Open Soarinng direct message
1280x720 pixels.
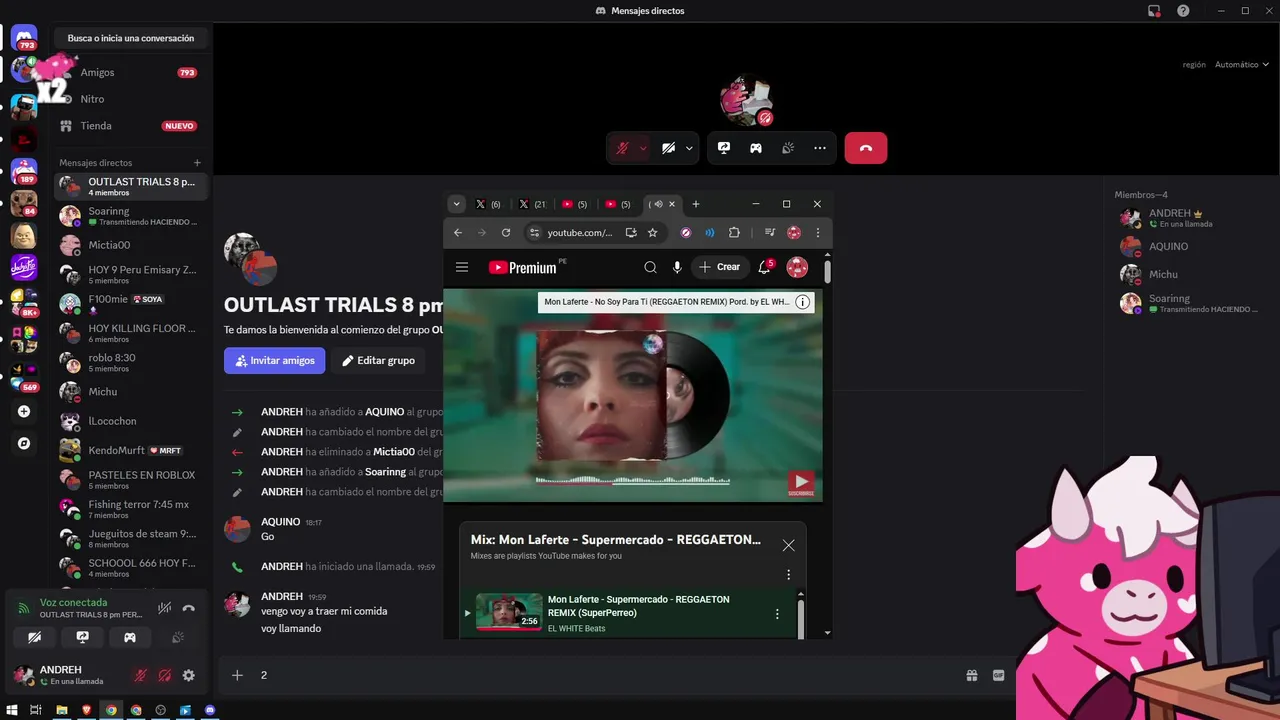coord(130,216)
